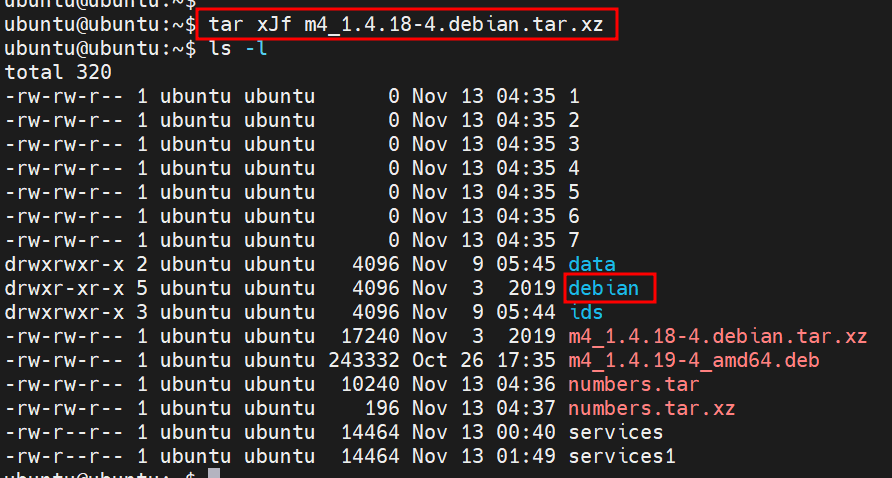
Task: Click the date 'Oct 26 17:35'
Action: [x=484, y=360]
